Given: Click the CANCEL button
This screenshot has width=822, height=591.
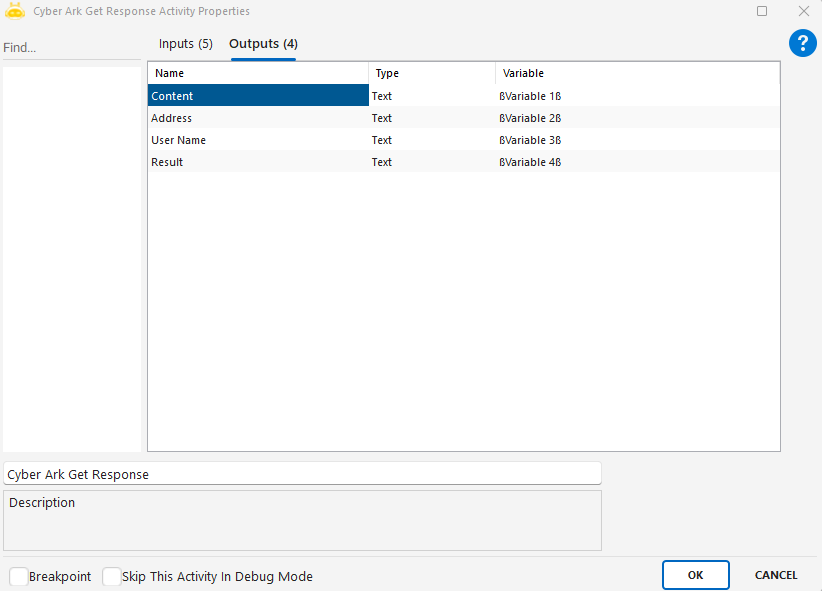Looking at the screenshot, I should pos(775,575).
